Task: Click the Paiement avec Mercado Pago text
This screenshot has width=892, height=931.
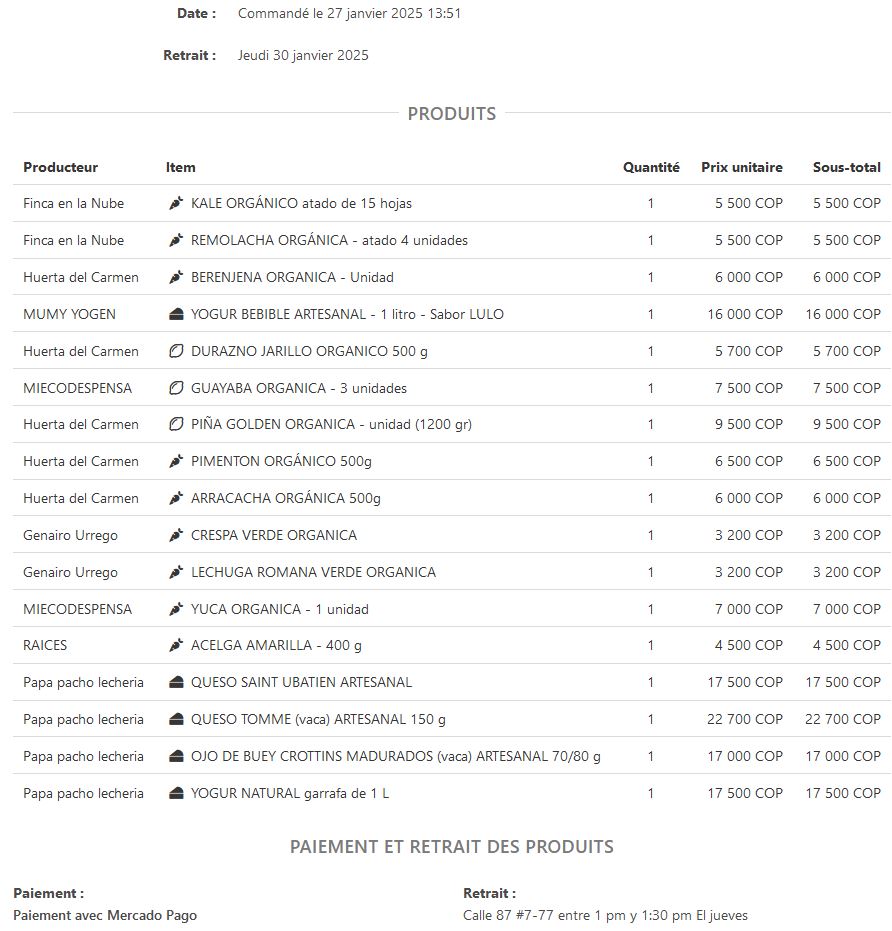Action: (105, 915)
